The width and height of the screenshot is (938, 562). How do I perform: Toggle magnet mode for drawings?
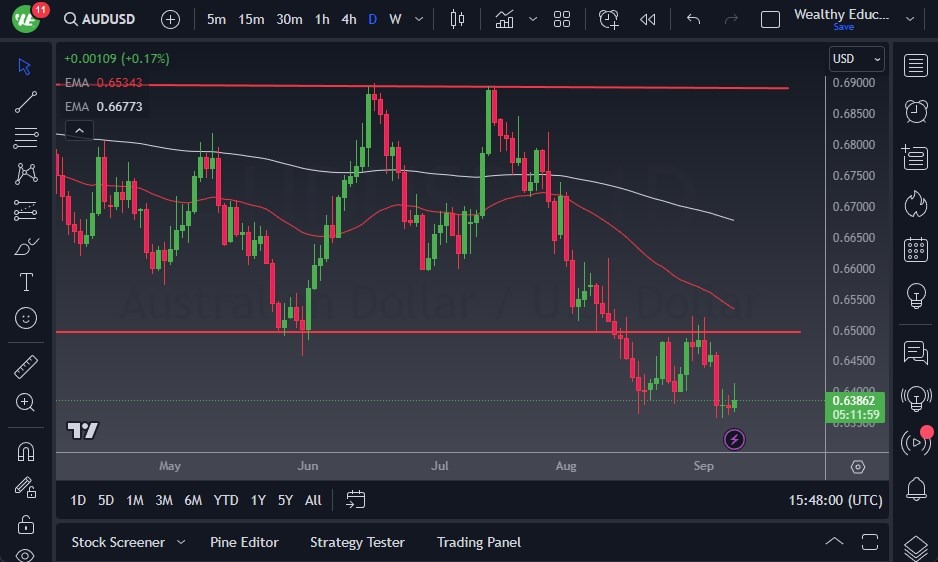tap(26, 451)
